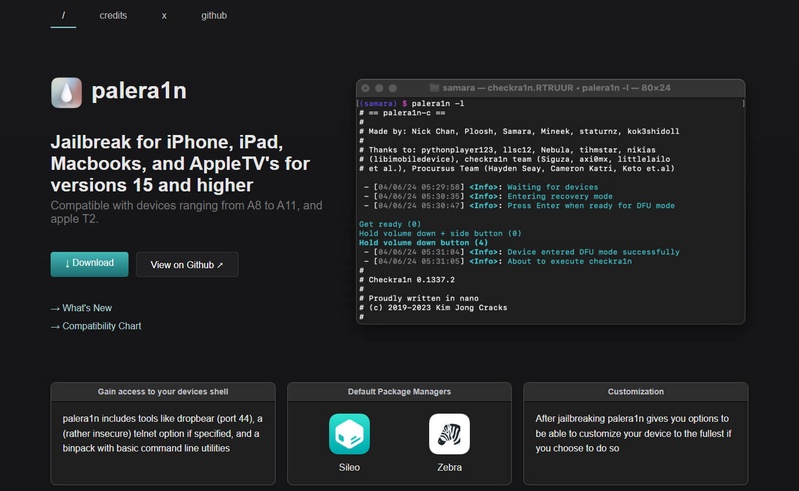
Task: Click dropbear description paragraph
Action: 163,433
